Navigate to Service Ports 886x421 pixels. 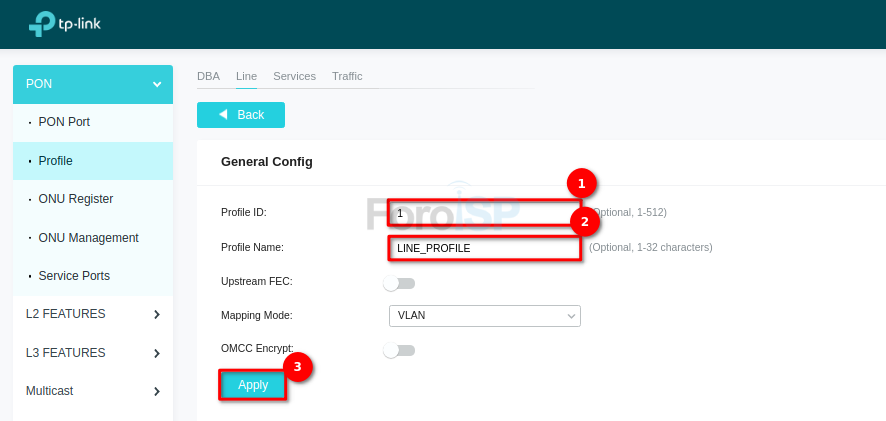coord(74,276)
